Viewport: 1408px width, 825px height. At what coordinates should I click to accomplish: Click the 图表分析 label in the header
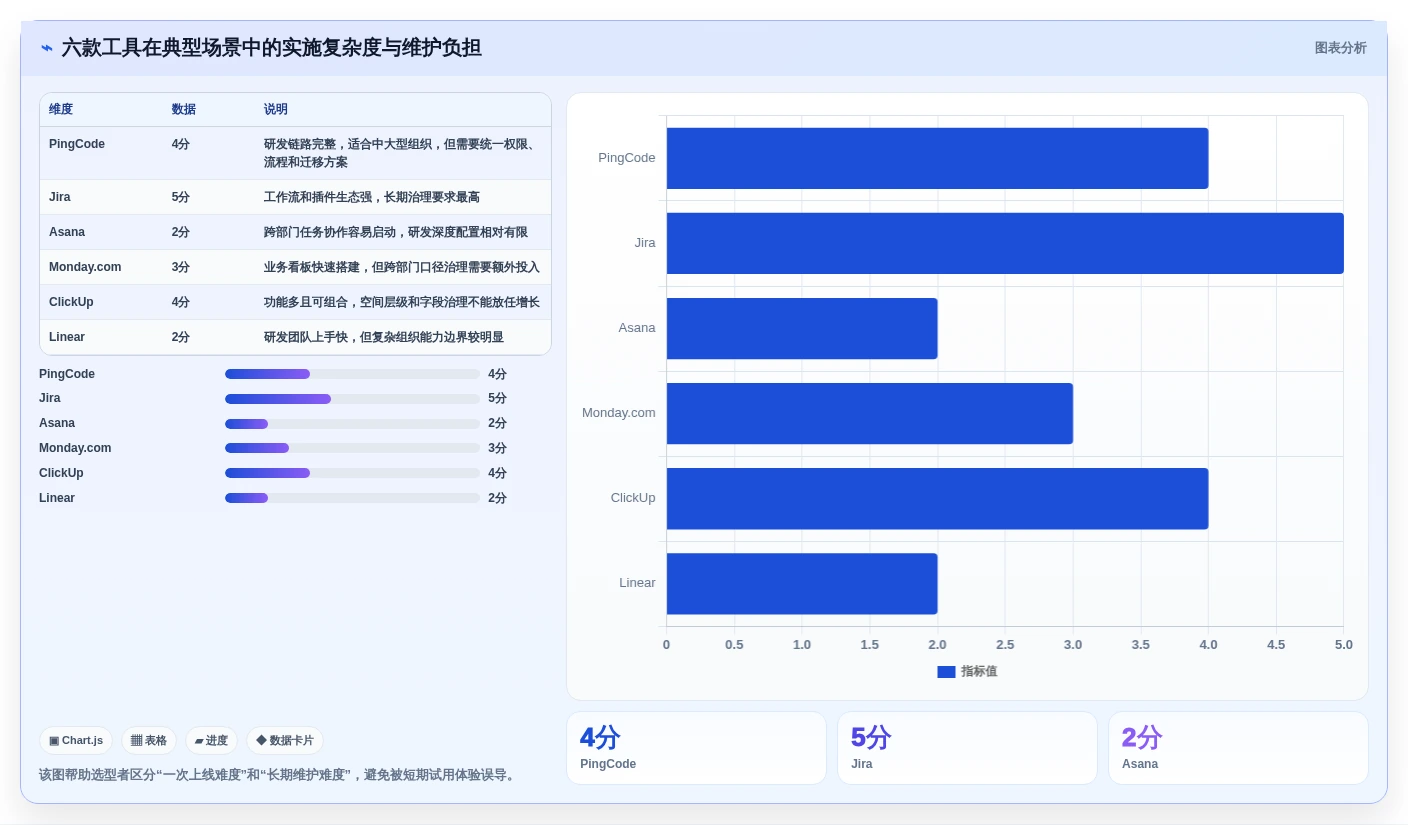(1340, 48)
